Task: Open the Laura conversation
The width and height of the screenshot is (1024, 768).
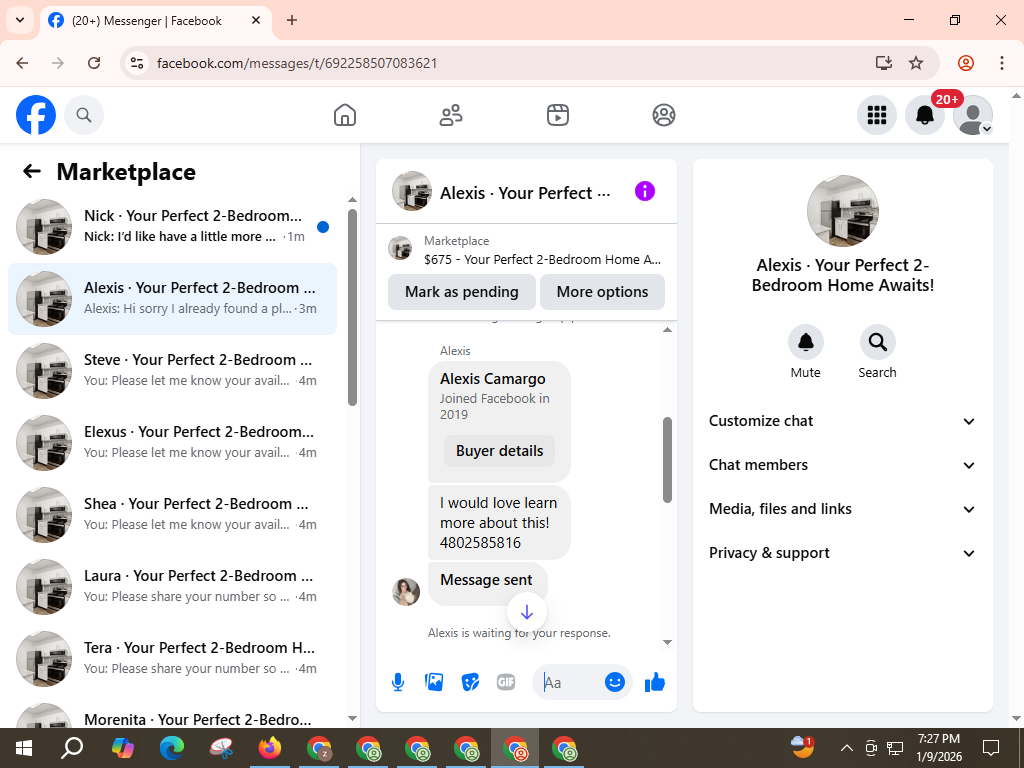Action: click(172, 586)
